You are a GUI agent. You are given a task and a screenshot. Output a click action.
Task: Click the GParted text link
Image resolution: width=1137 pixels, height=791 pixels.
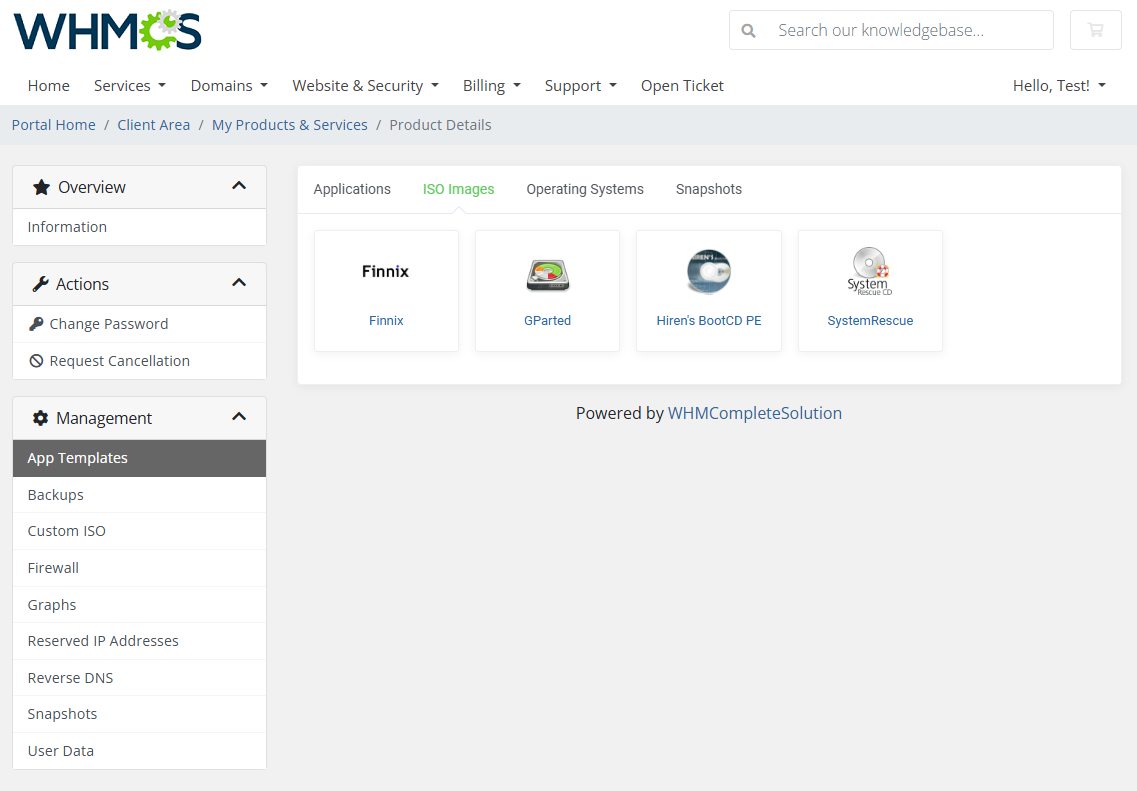547,320
